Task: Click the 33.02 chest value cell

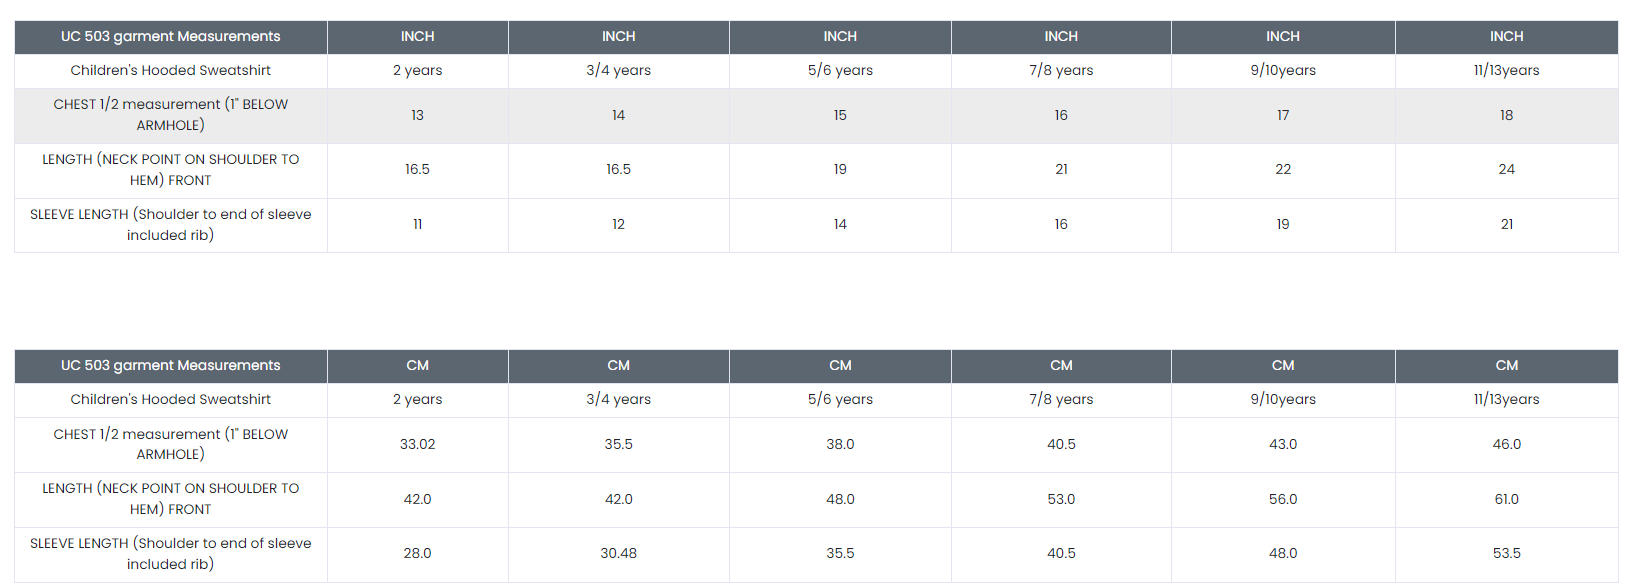Action: (417, 444)
